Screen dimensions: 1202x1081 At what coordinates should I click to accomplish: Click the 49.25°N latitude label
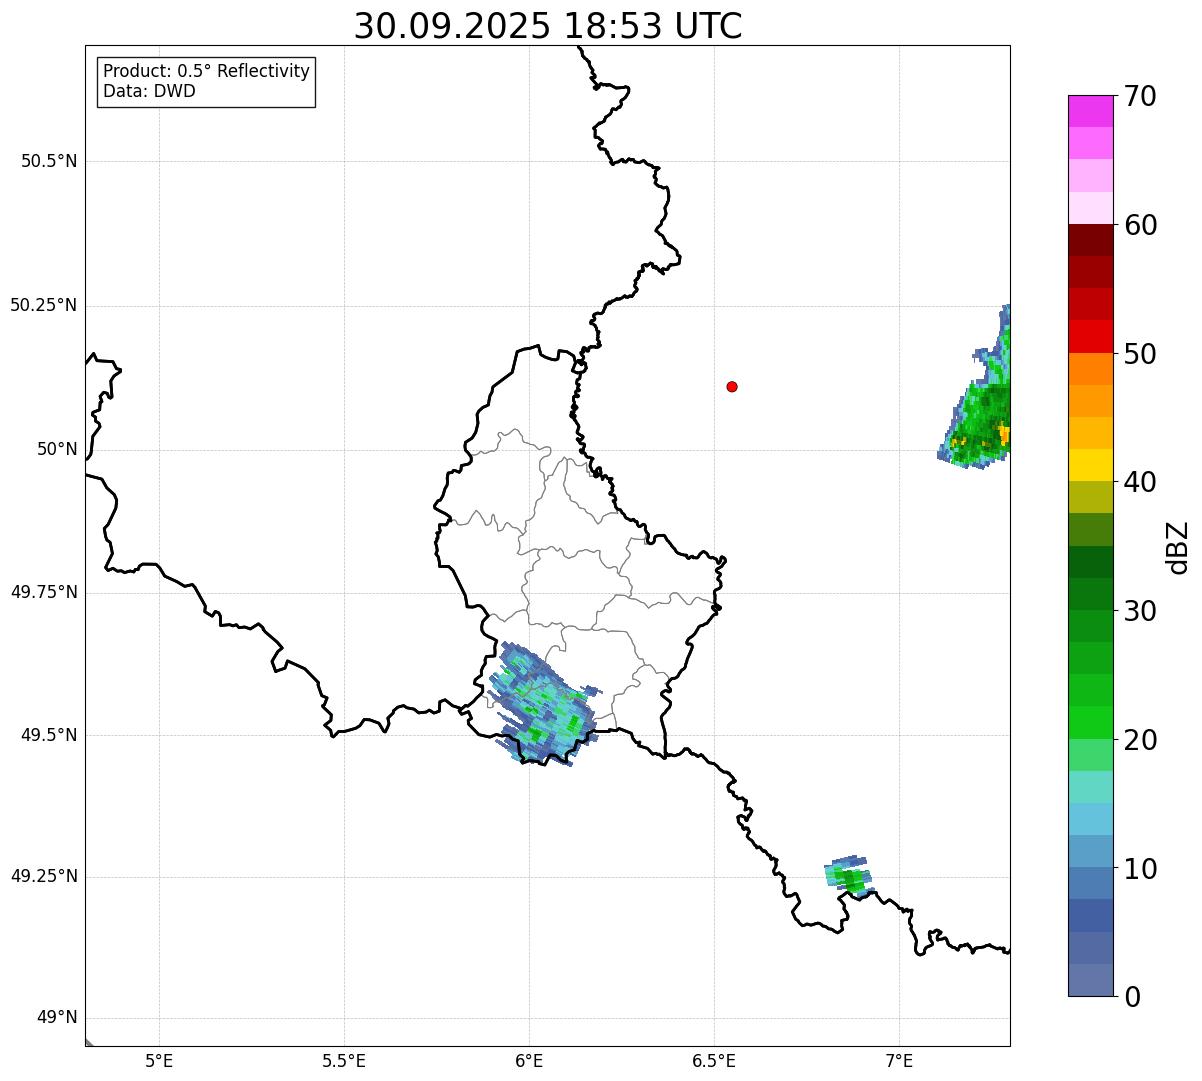click(x=44, y=876)
